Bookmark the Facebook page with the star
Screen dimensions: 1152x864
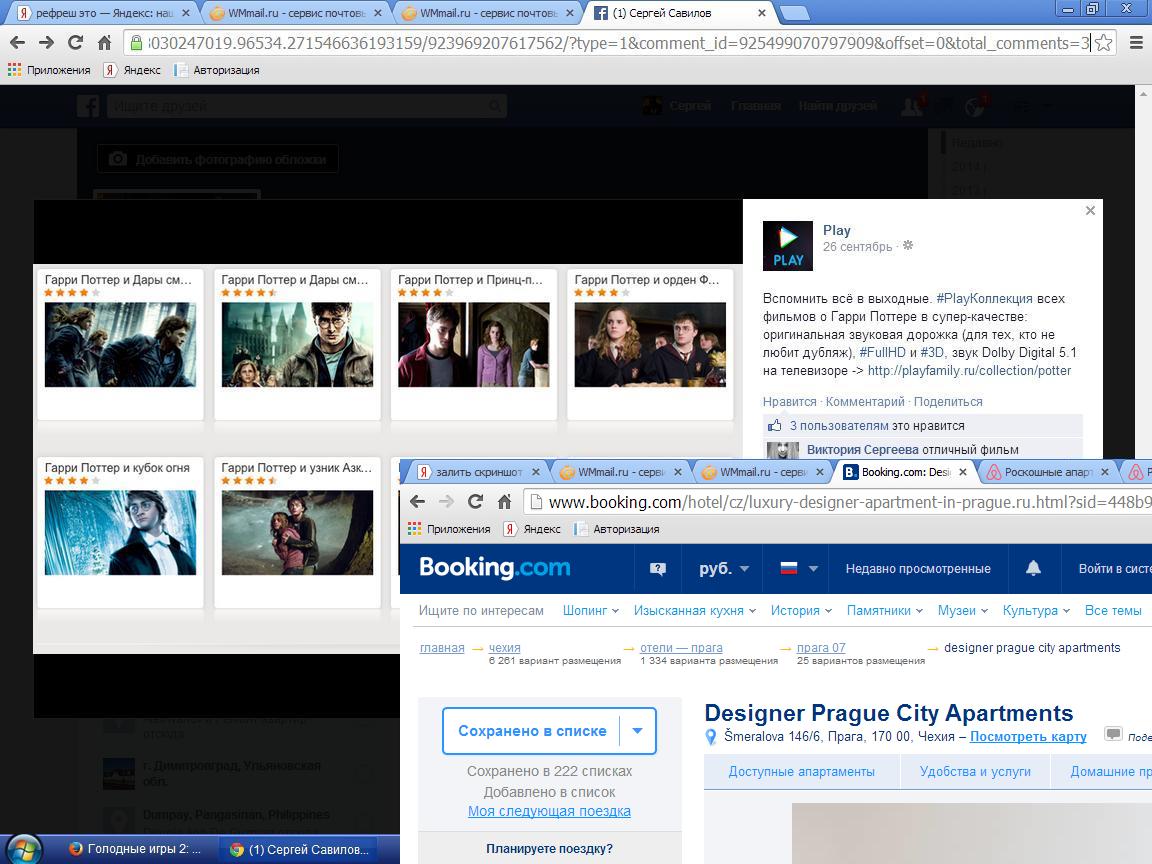coord(1103,43)
